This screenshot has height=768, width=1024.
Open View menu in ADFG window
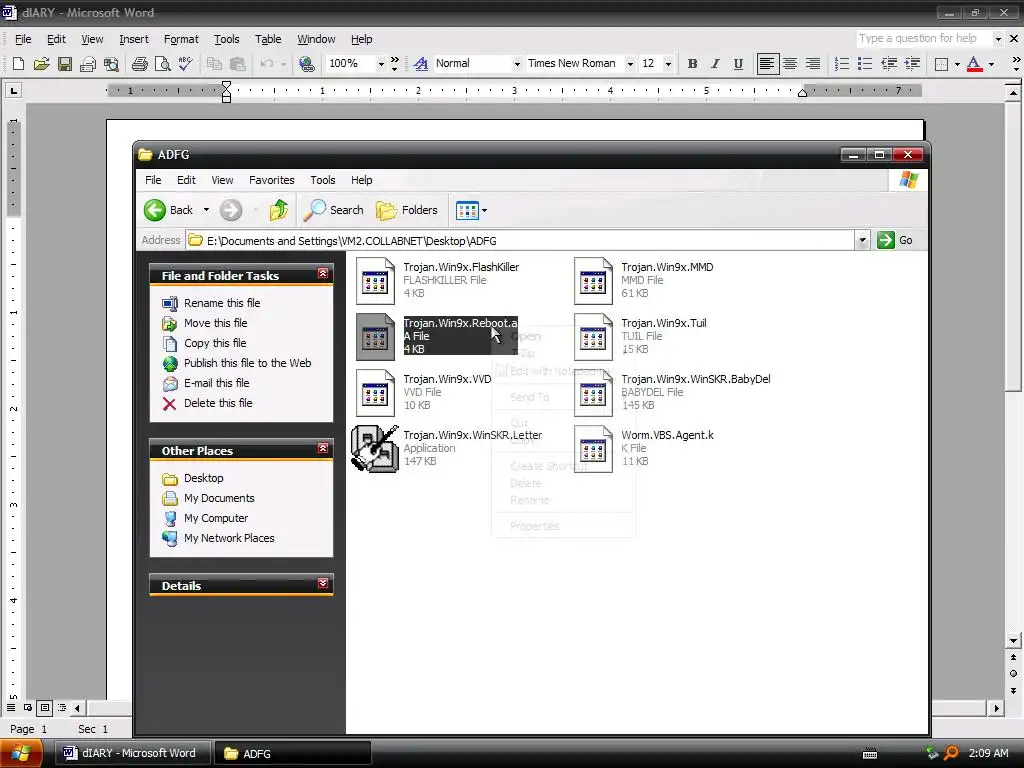pos(222,180)
